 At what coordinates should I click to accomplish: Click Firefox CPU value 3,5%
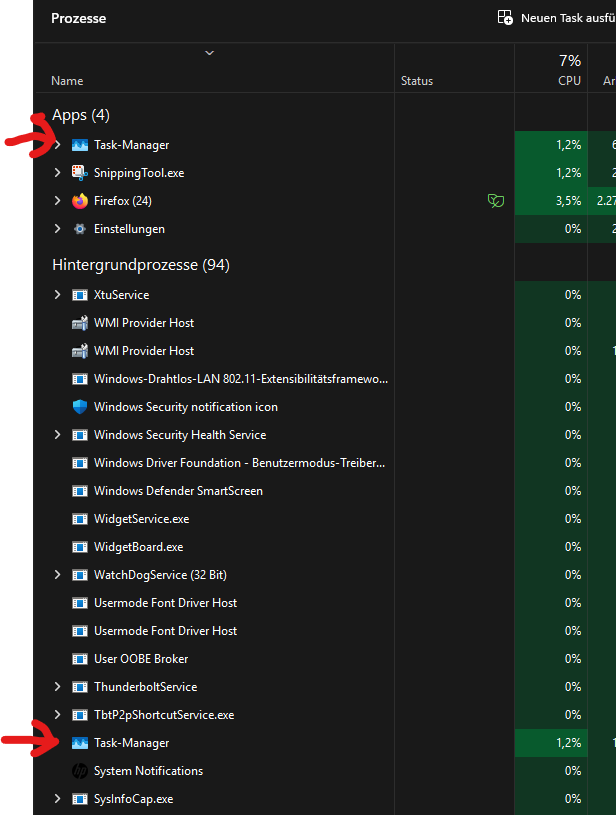coord(569,201)
